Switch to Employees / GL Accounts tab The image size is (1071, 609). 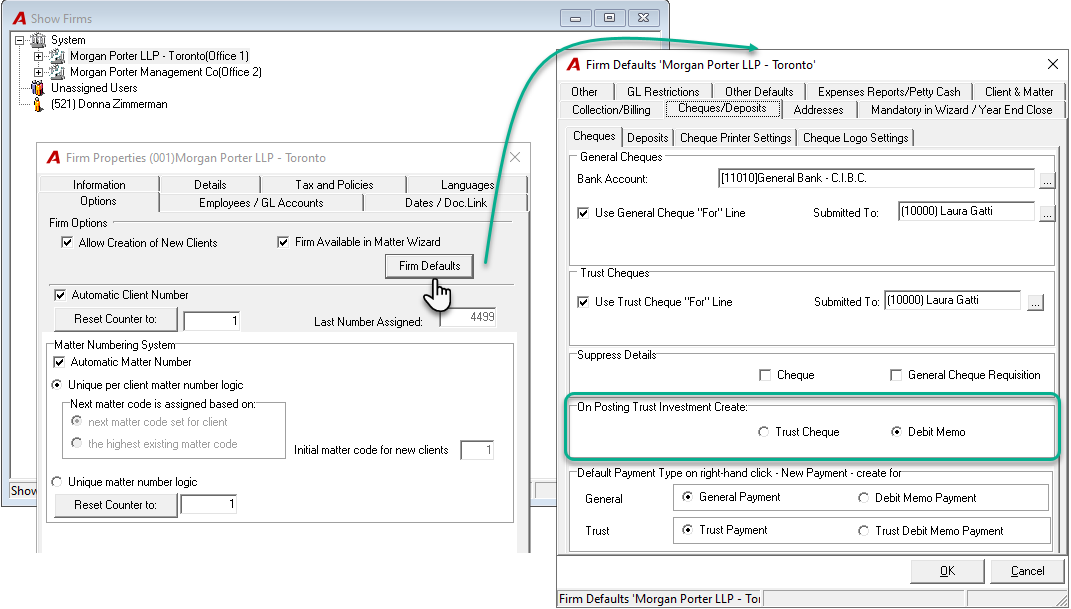(x=261, y=203)
